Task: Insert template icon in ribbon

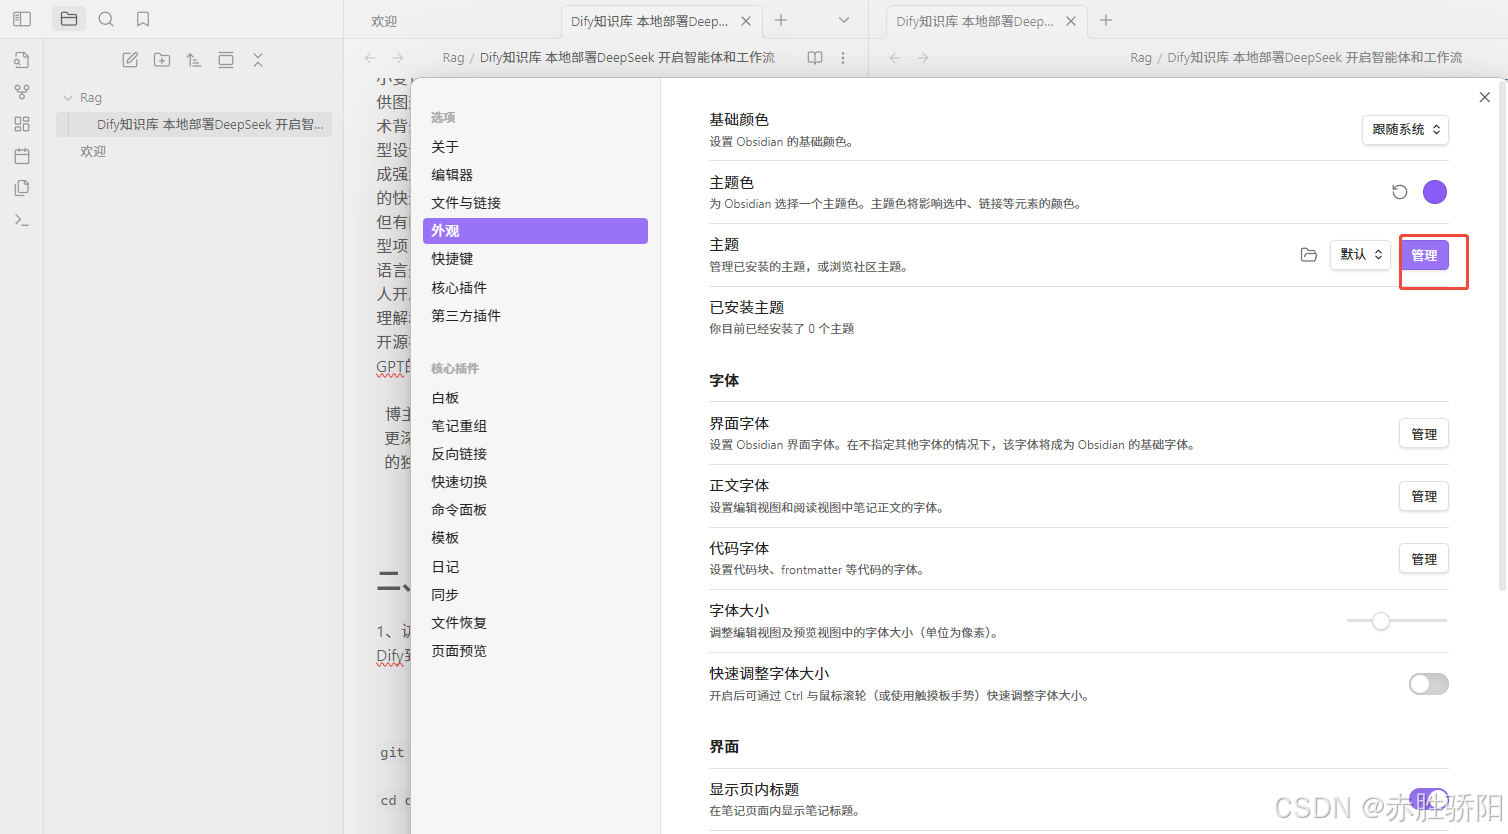Action: click(22, 188)
